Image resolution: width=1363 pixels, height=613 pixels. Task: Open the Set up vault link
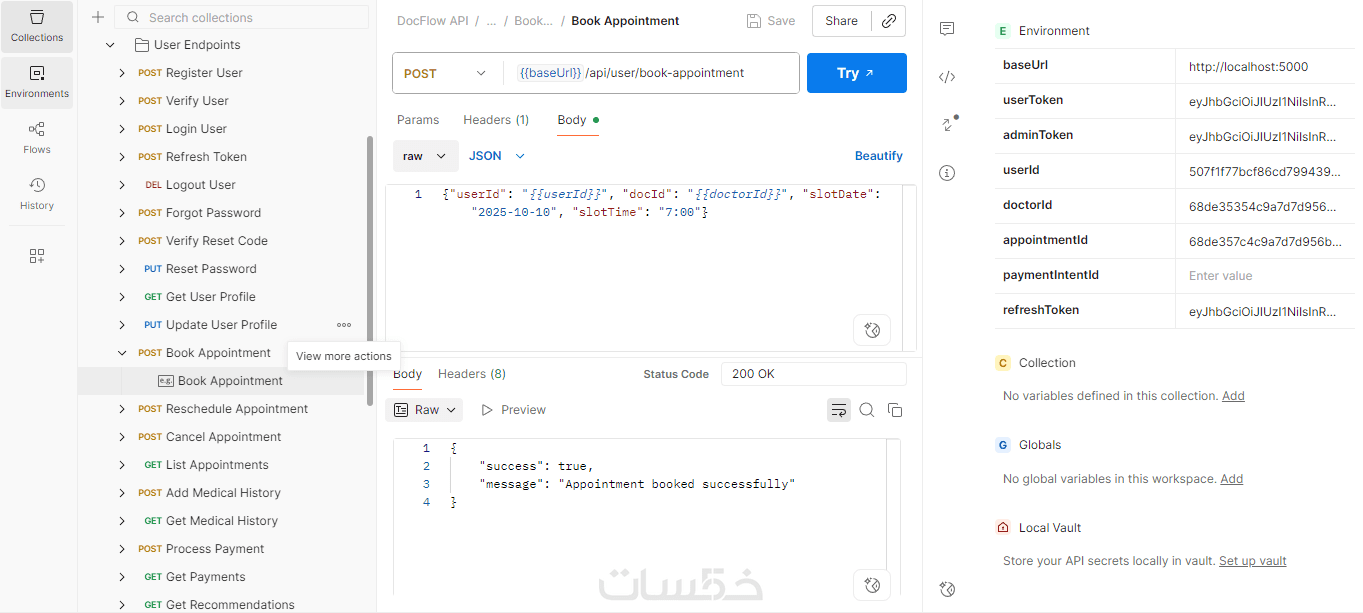tap(1252, 561)
